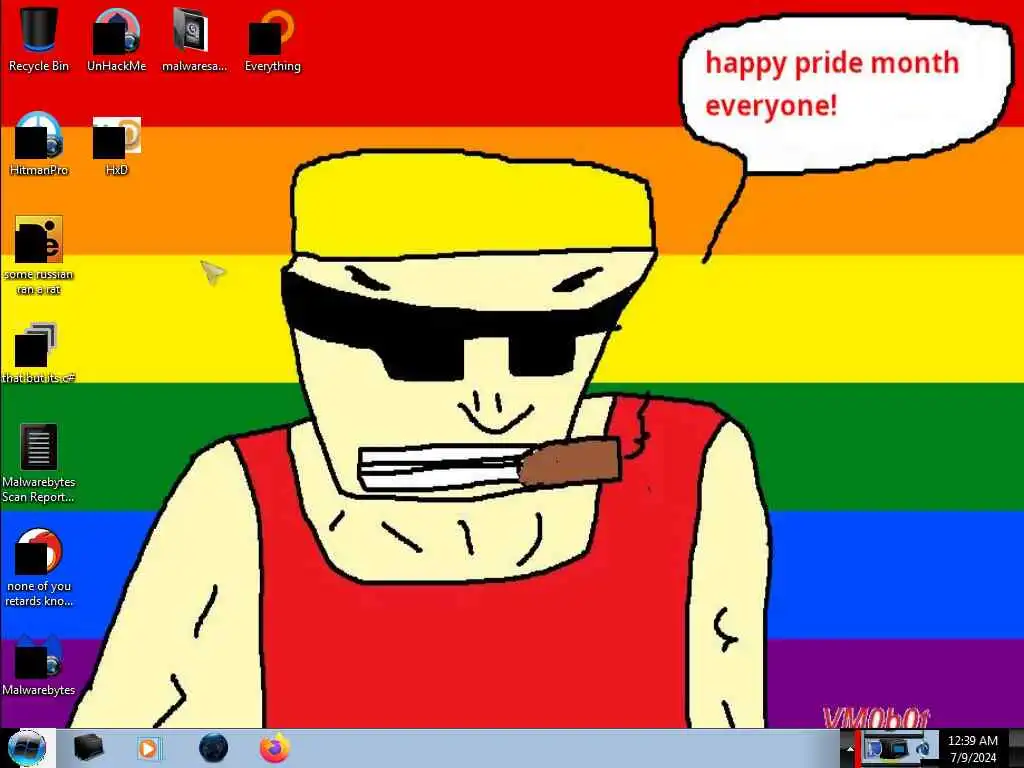Select the 'some russian ran a rat' icon
Screen dimensions: 1024x768
click(39, 255)
